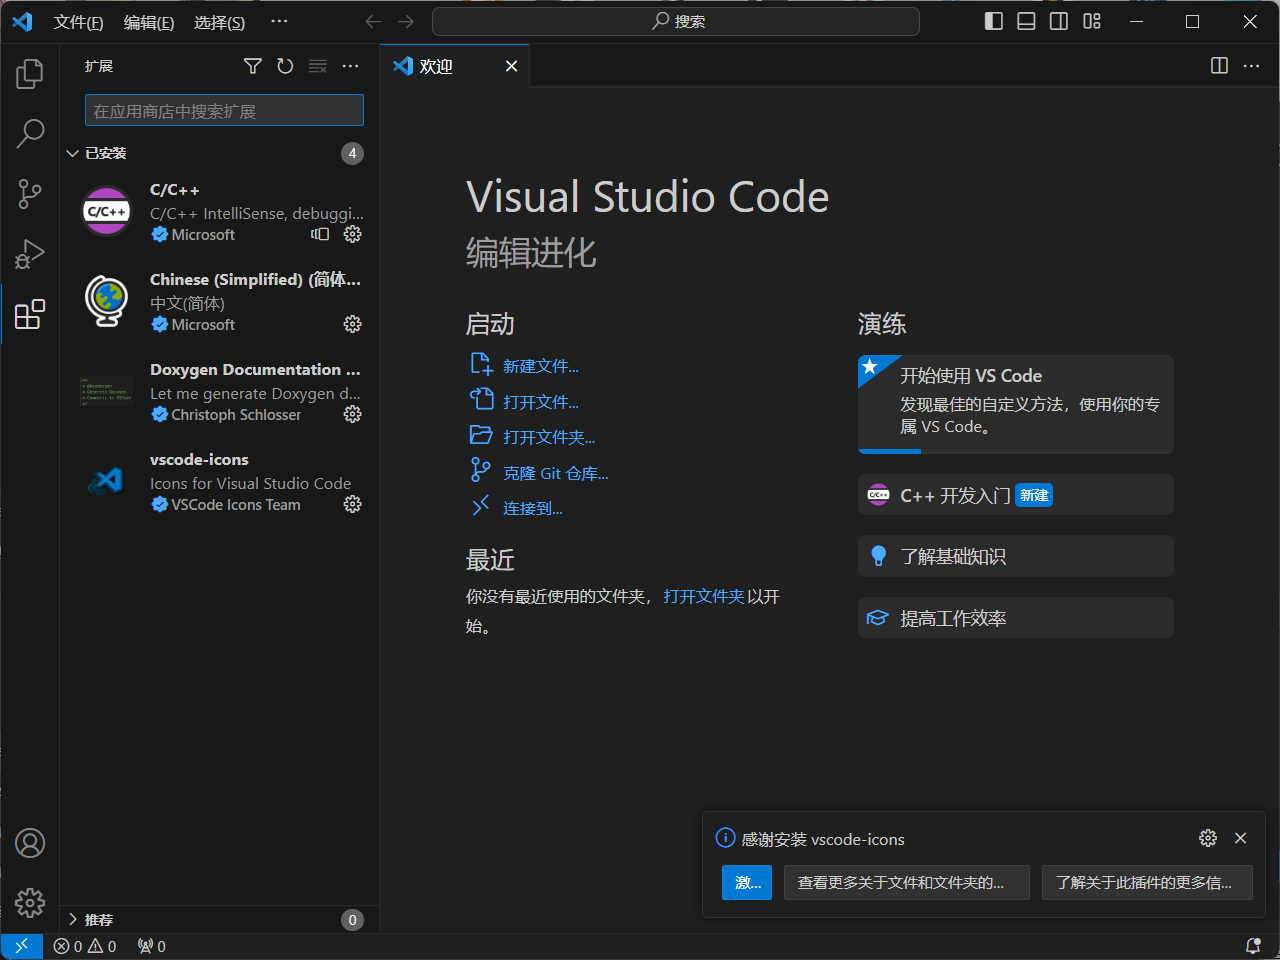Screen dimensions: 1280x960
Task: Click the 克隆 Git 仓库... link
Action: tap(555, 473)
